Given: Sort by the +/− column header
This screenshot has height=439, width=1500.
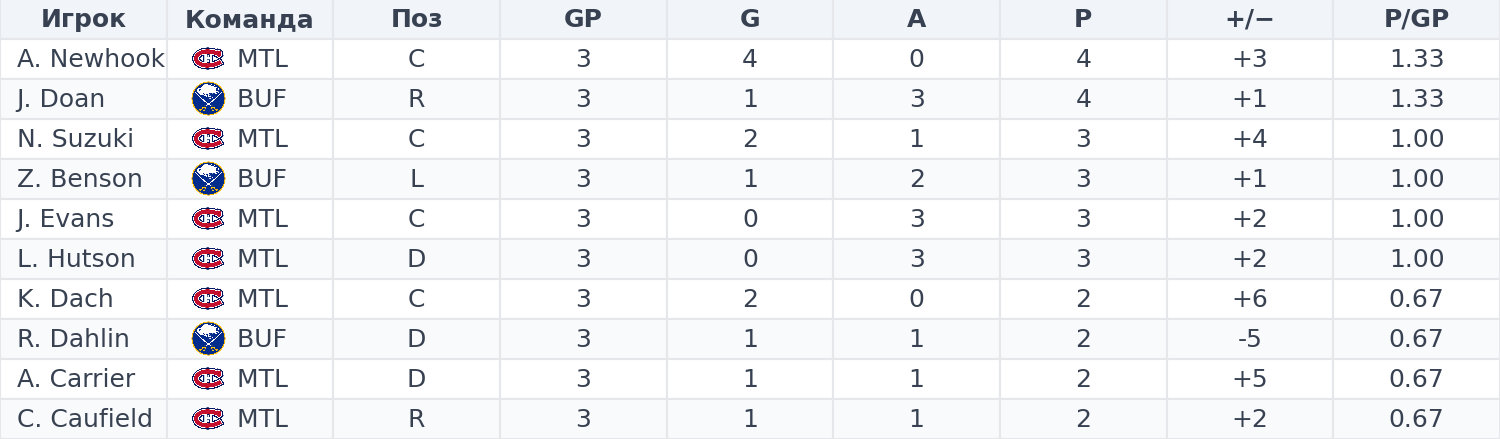Looking at the screenshot, I should point(1249,19).
